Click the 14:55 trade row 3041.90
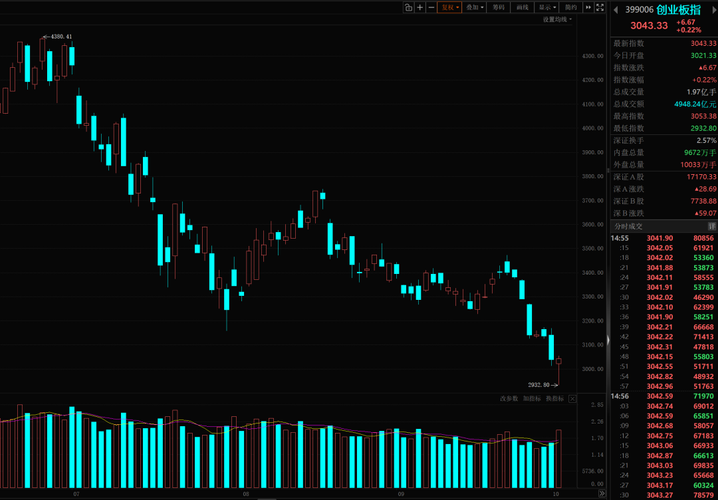Screen dimensions: 718x500 pyautogui.click(x=664, y=238)
